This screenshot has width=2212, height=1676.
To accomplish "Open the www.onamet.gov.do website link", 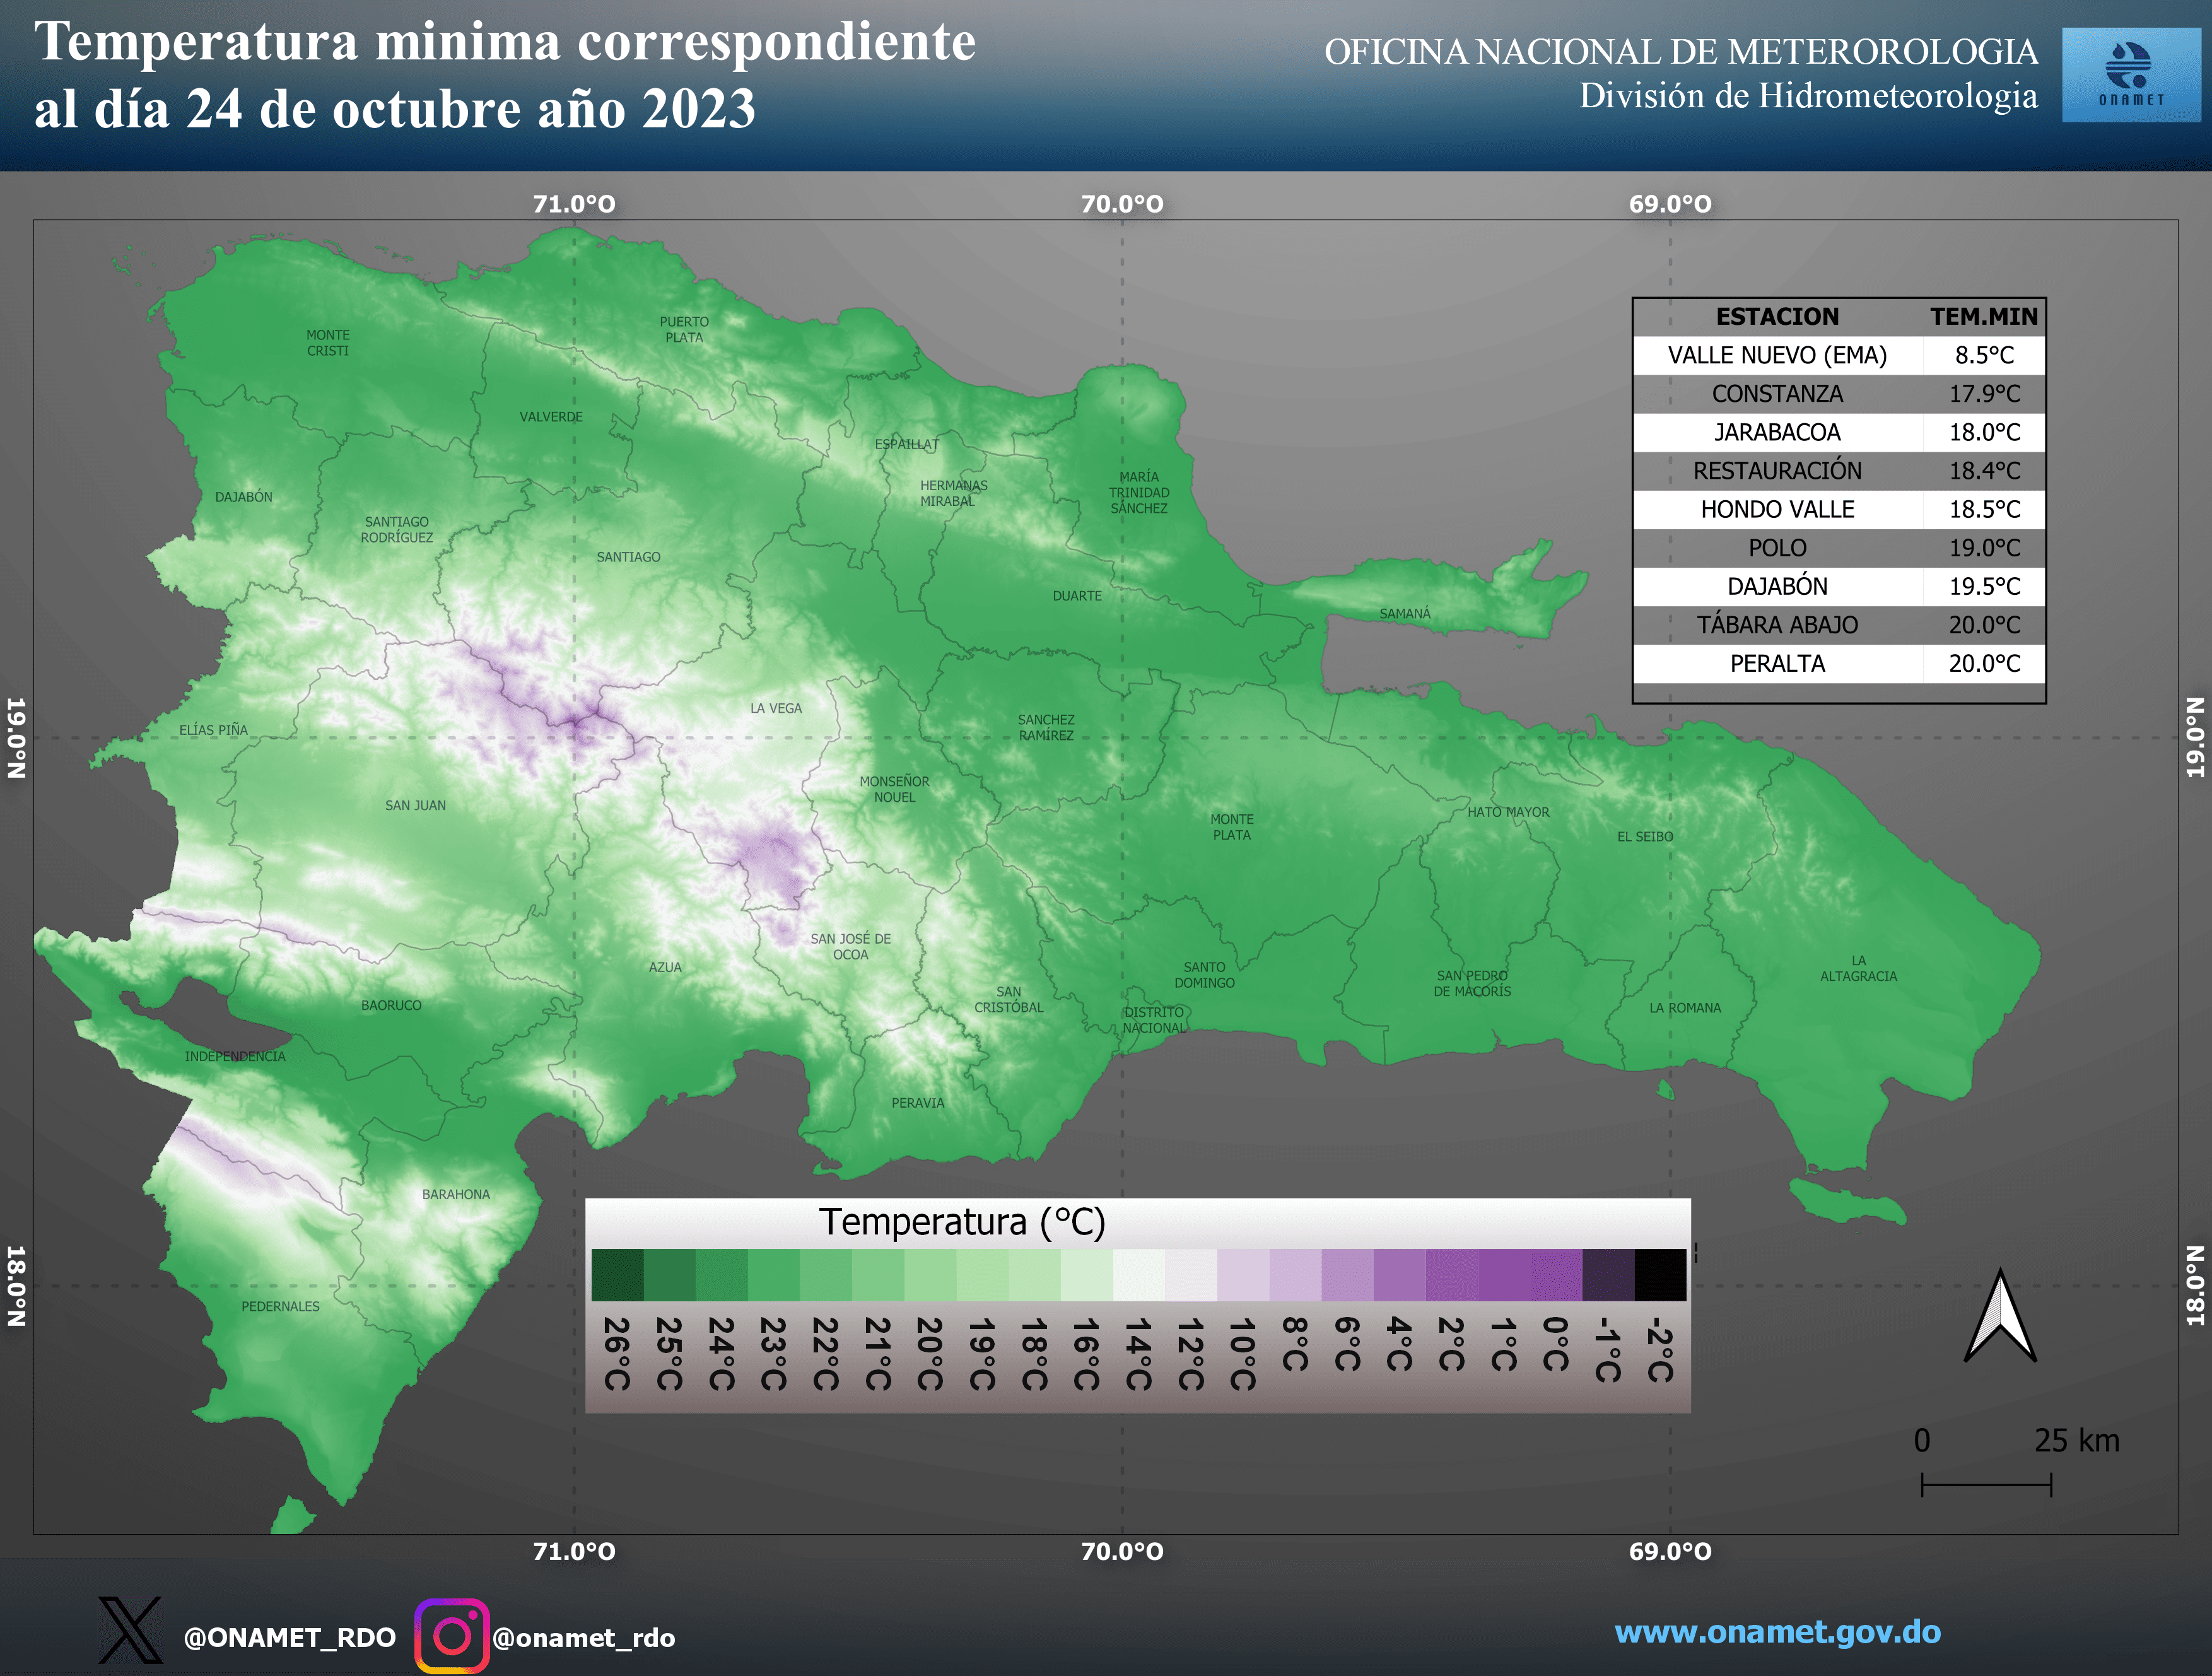I will (x=1777, y=1632).
